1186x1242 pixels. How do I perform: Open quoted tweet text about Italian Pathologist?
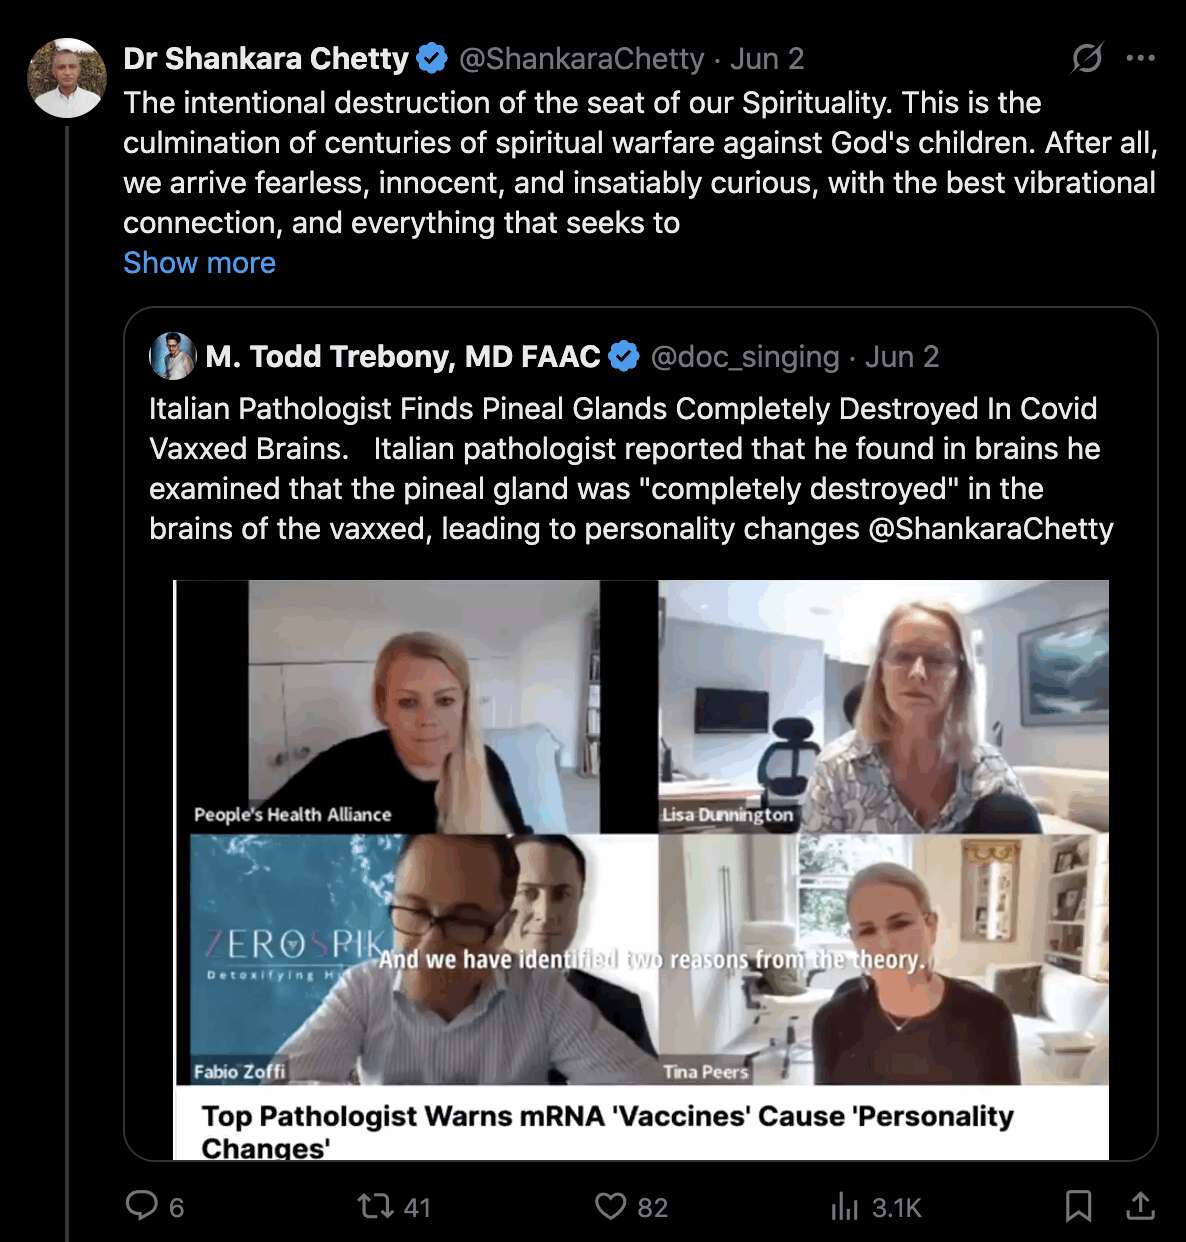pyautogui.click(x=631, y=468)
